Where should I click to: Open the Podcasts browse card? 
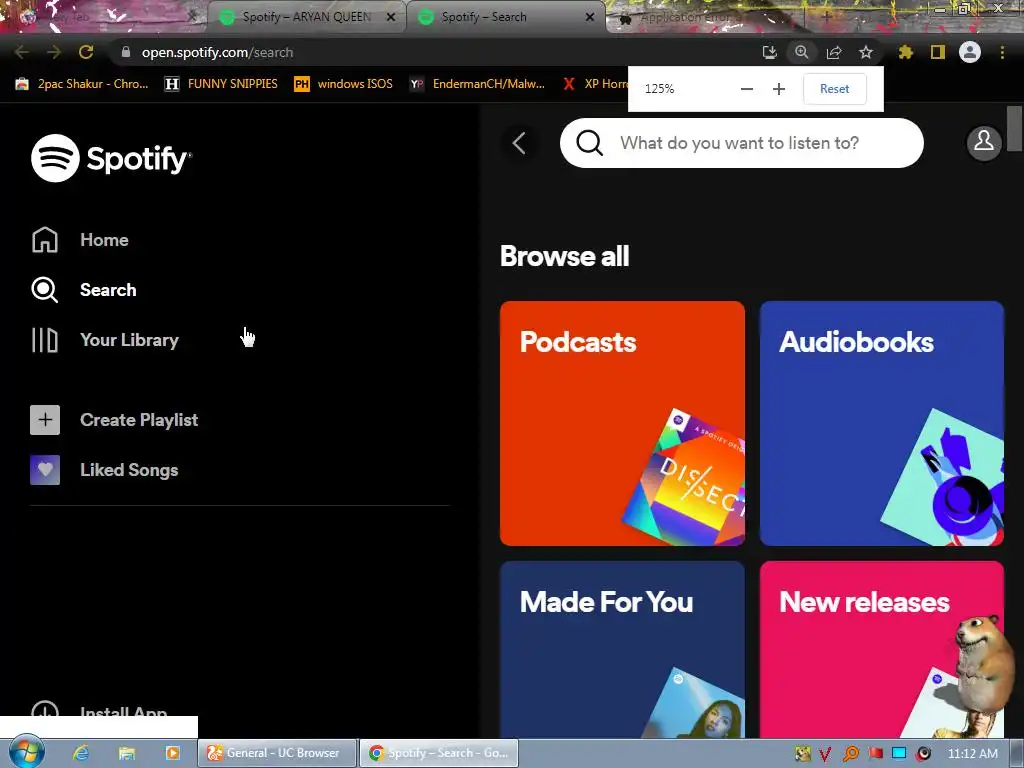[622, 423]
